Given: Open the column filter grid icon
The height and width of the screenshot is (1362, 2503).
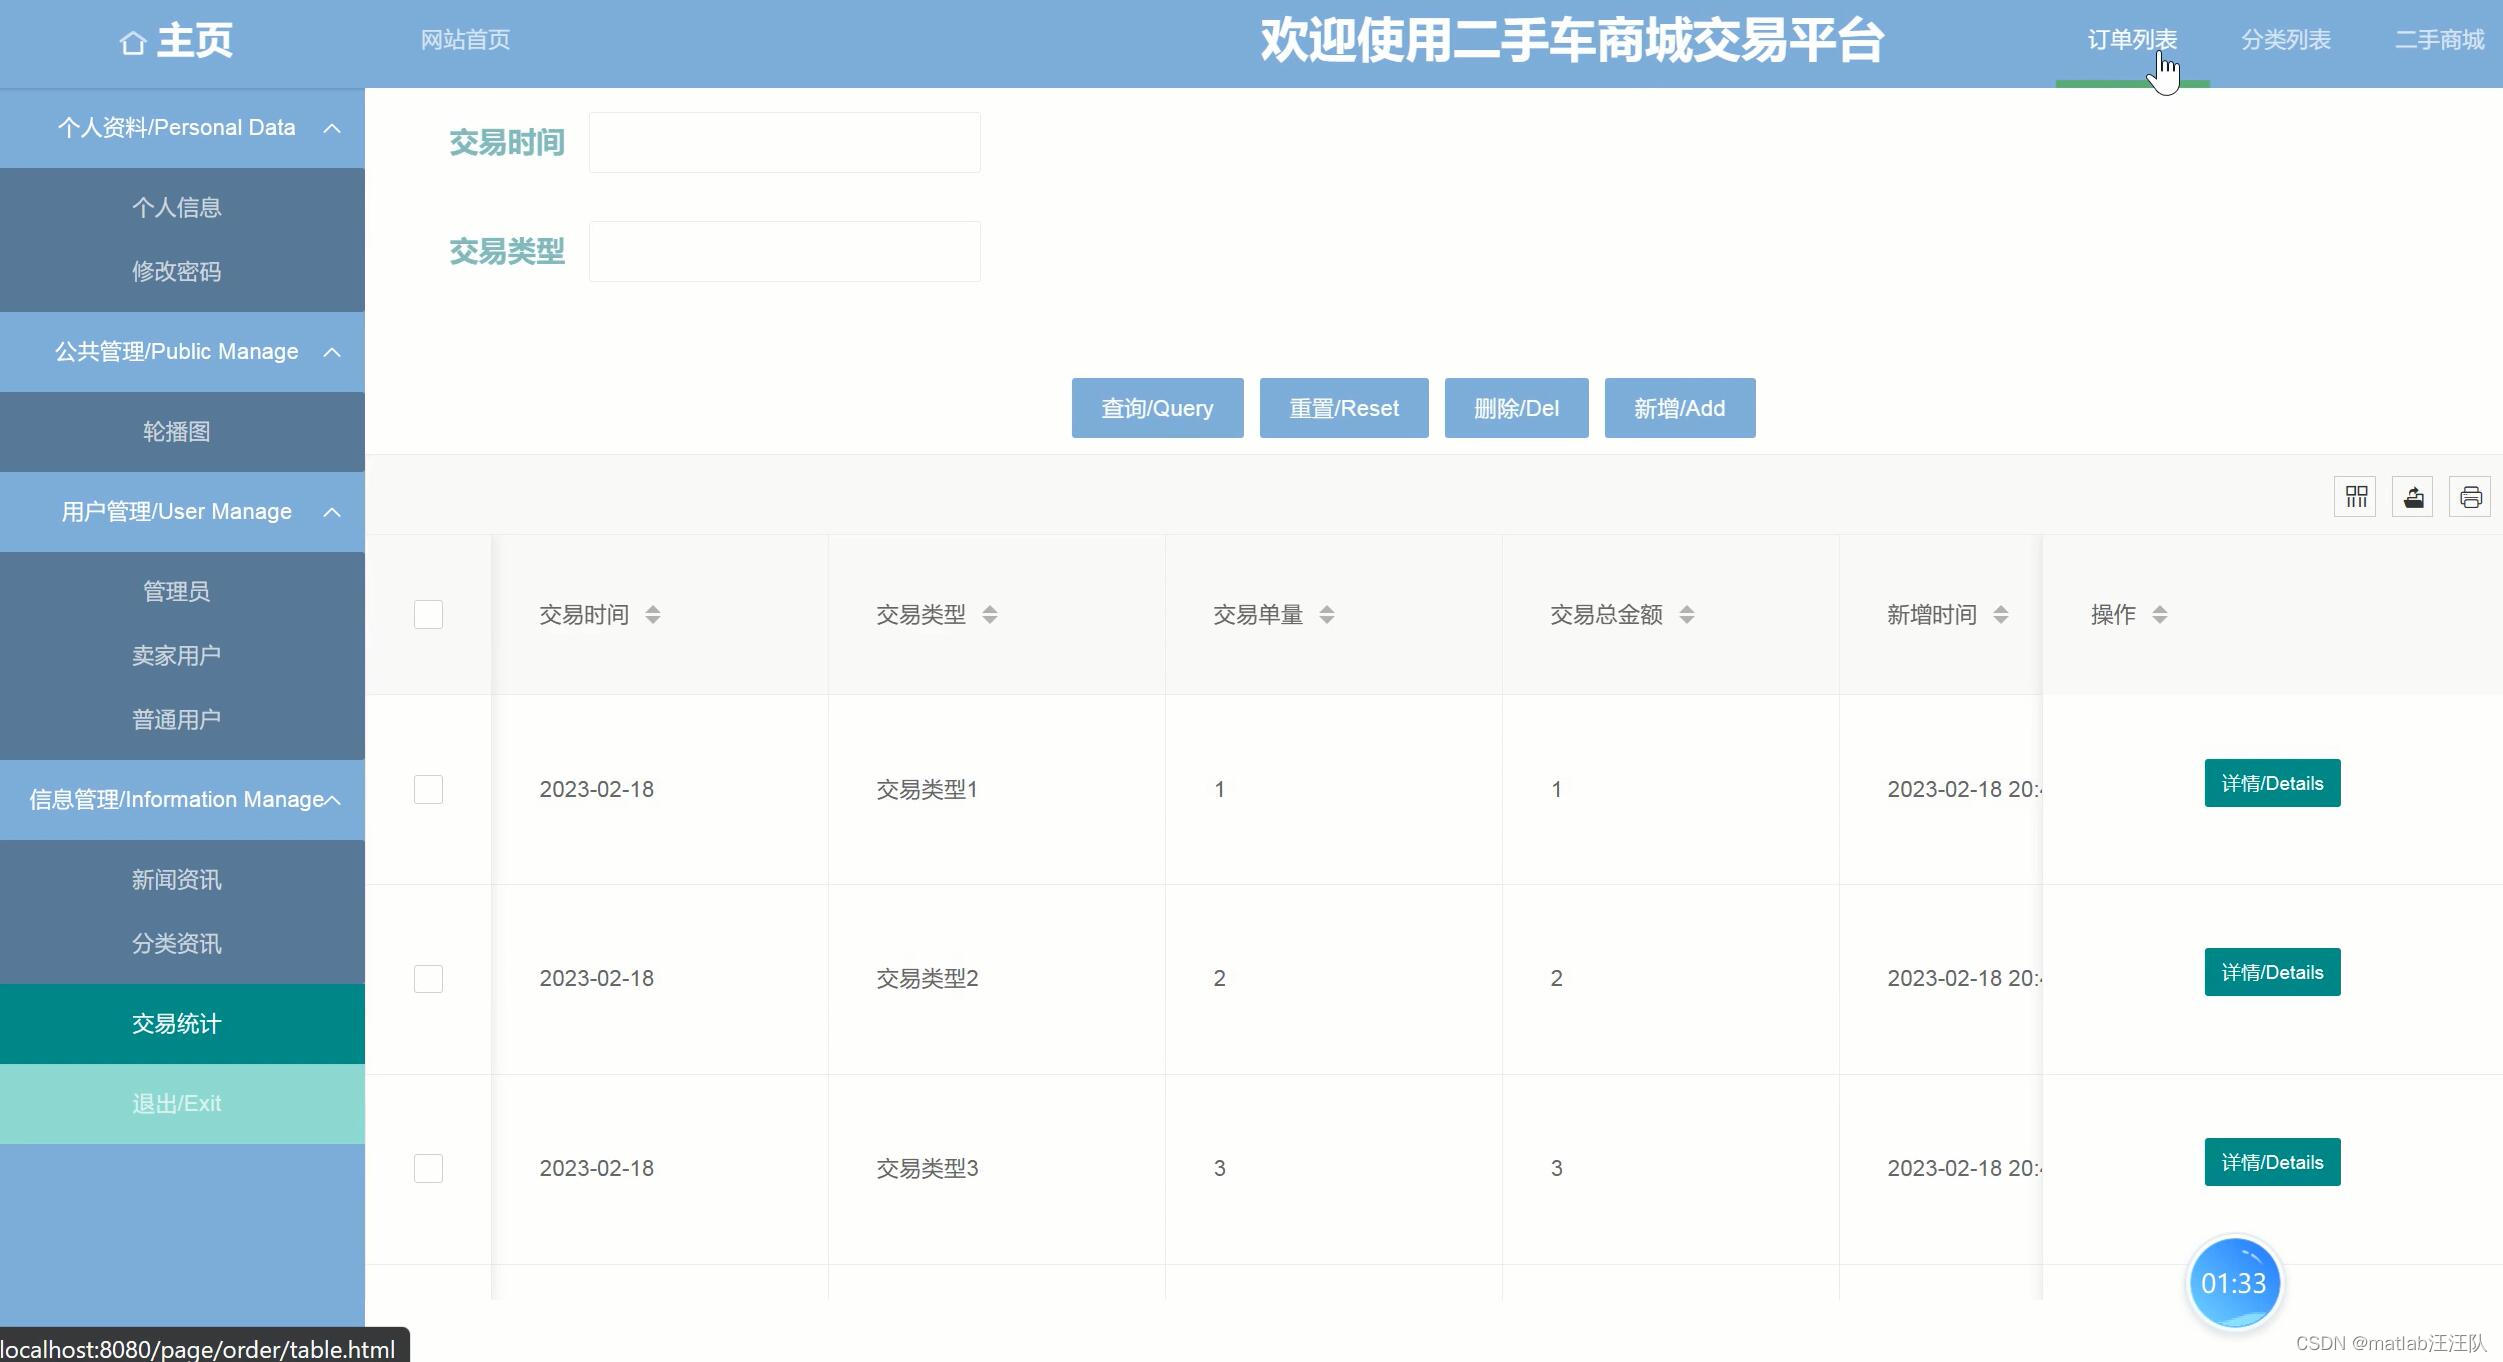Looking at the screenshot, I should 2356,497.
